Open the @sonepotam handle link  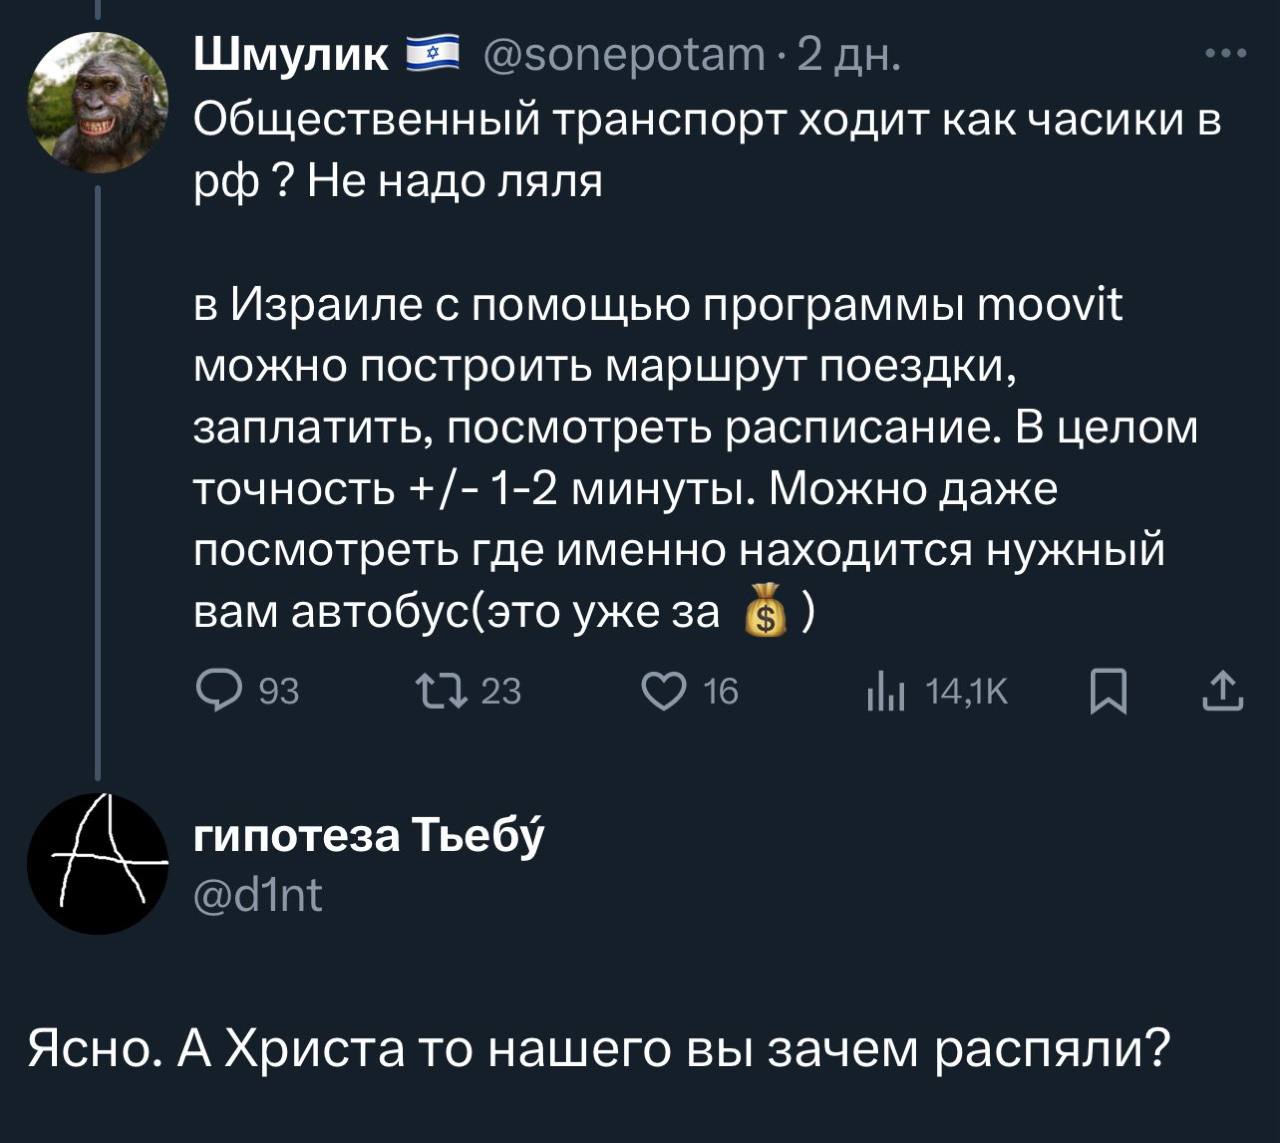click(x=622, y=57)
